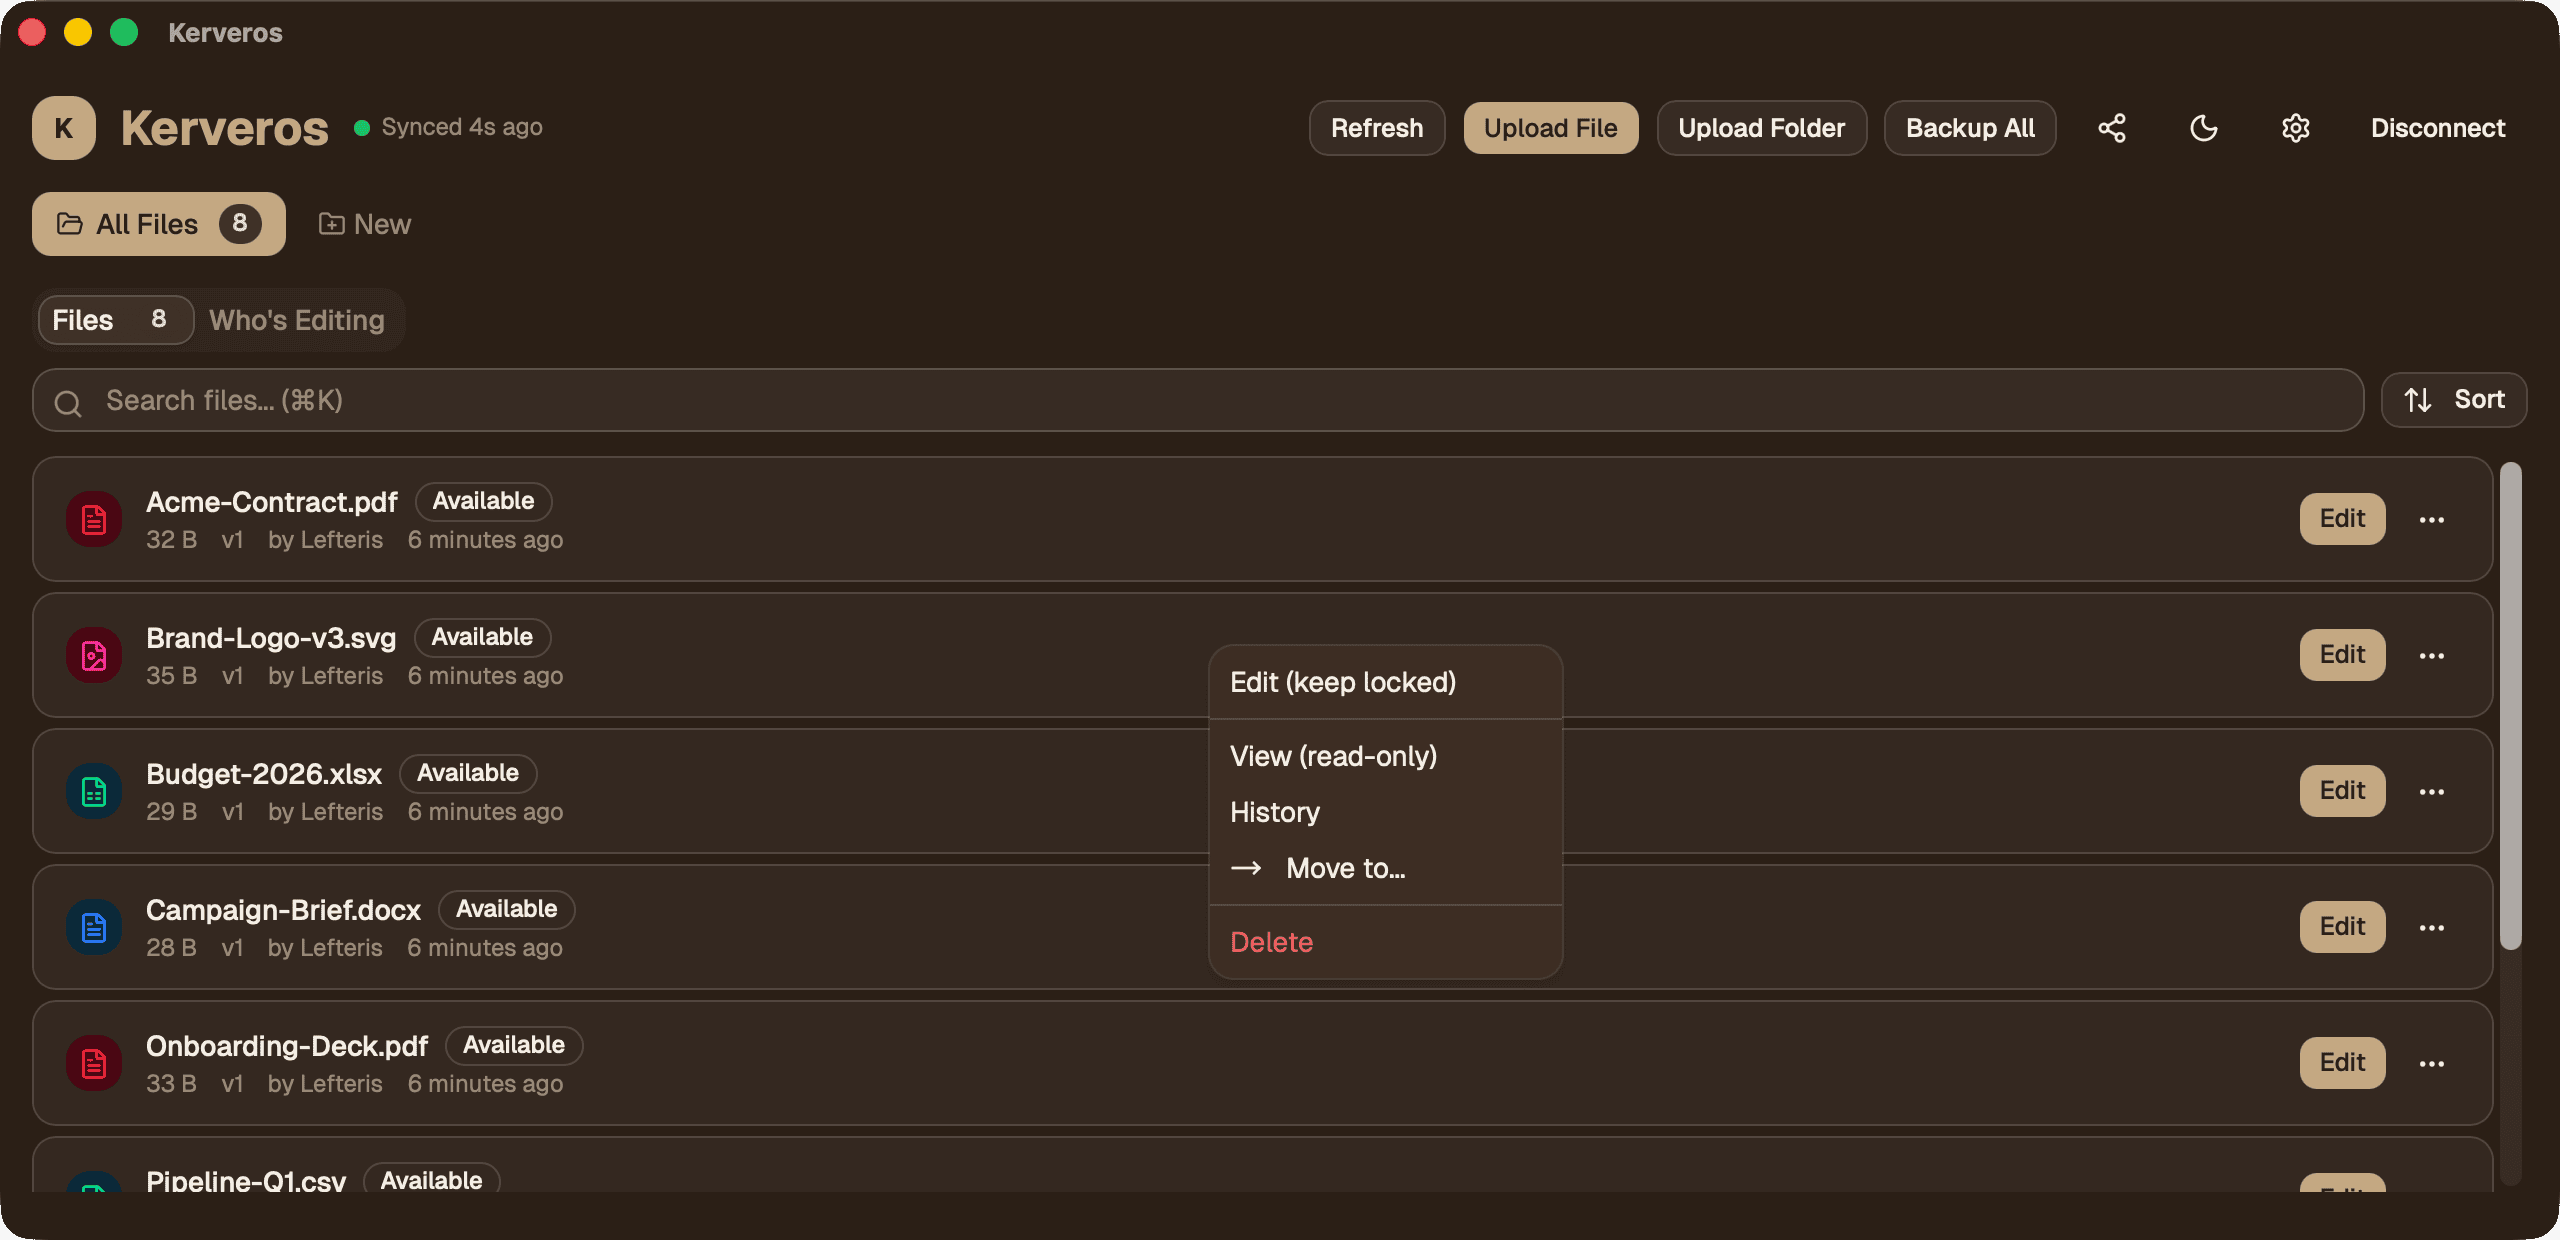Click Brand-Logo-v3.svg image file icon

pos(94,655)
